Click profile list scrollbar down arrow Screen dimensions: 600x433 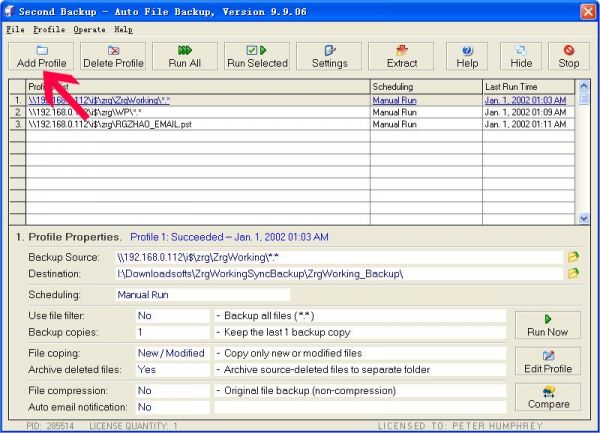[x=584, y=218]
